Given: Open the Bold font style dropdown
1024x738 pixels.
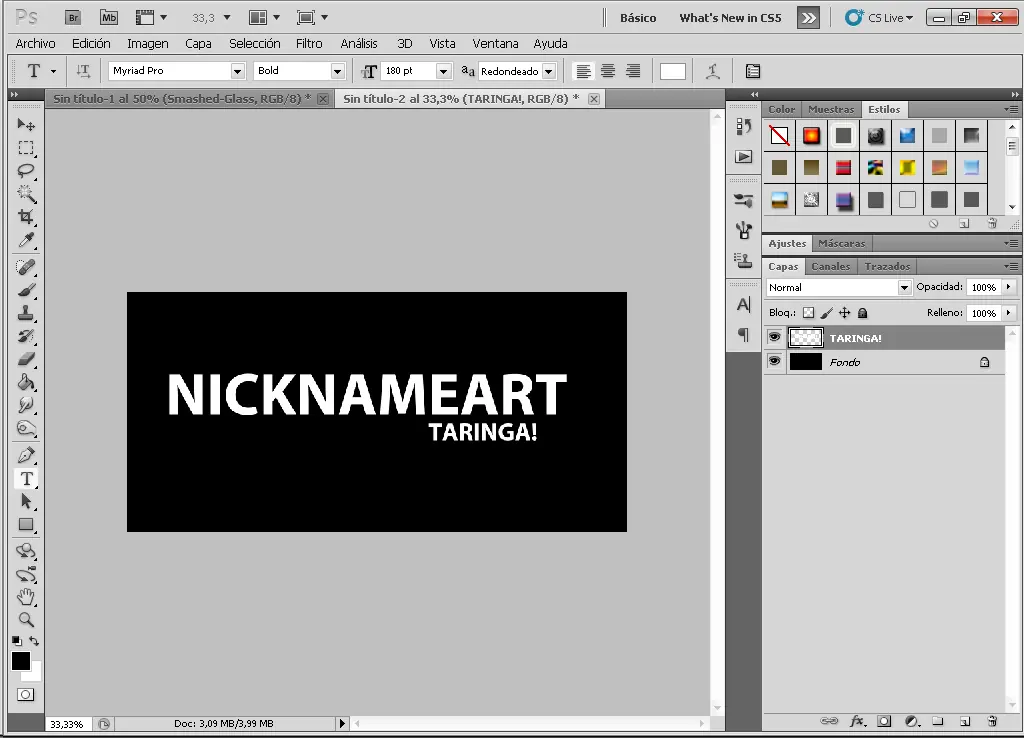Looking at the screenshot, I should (x=338, y=71).
